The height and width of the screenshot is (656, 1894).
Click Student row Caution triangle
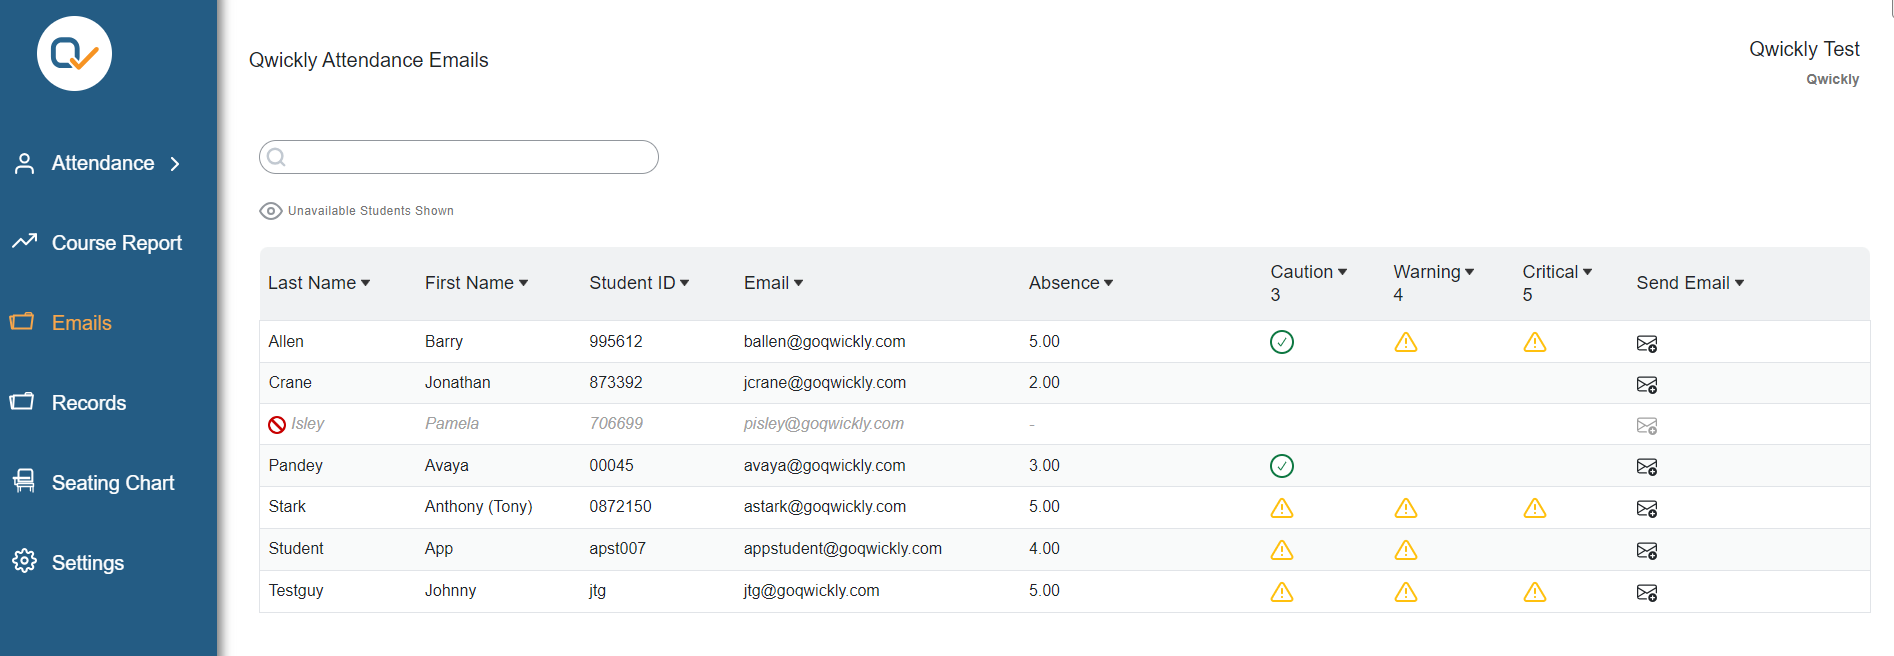click(x=1282, y=550)
